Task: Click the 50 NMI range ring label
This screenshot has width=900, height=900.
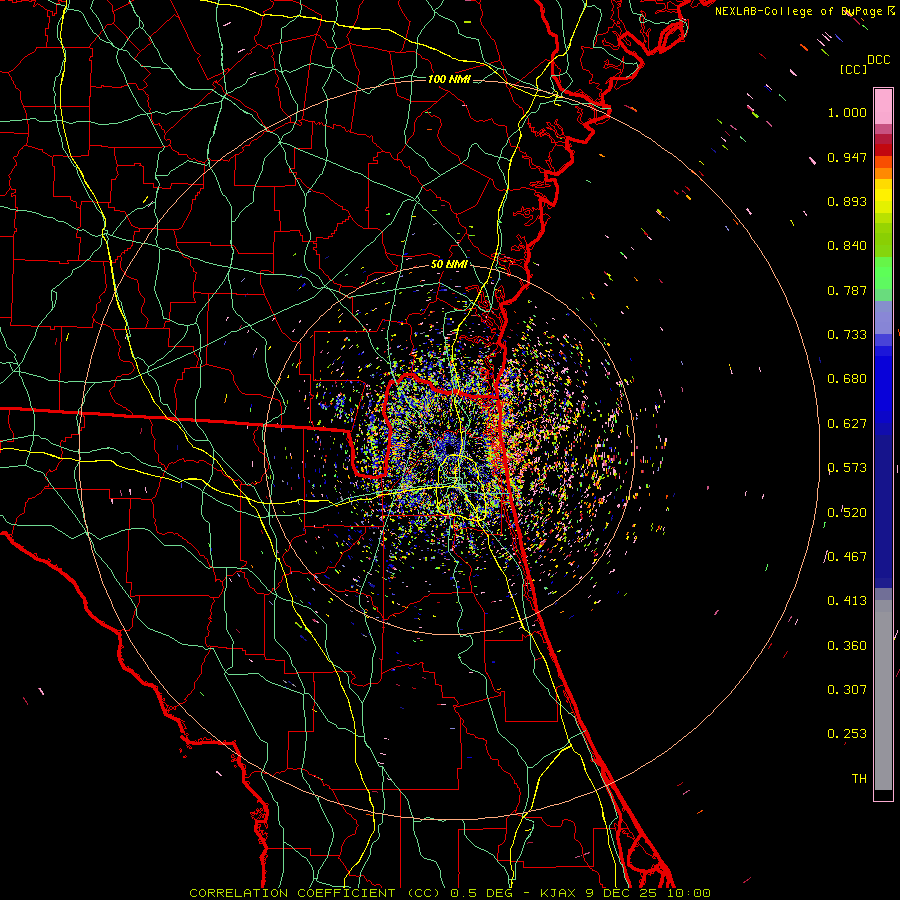Action: pyautogui.click(x=449, y=265)
